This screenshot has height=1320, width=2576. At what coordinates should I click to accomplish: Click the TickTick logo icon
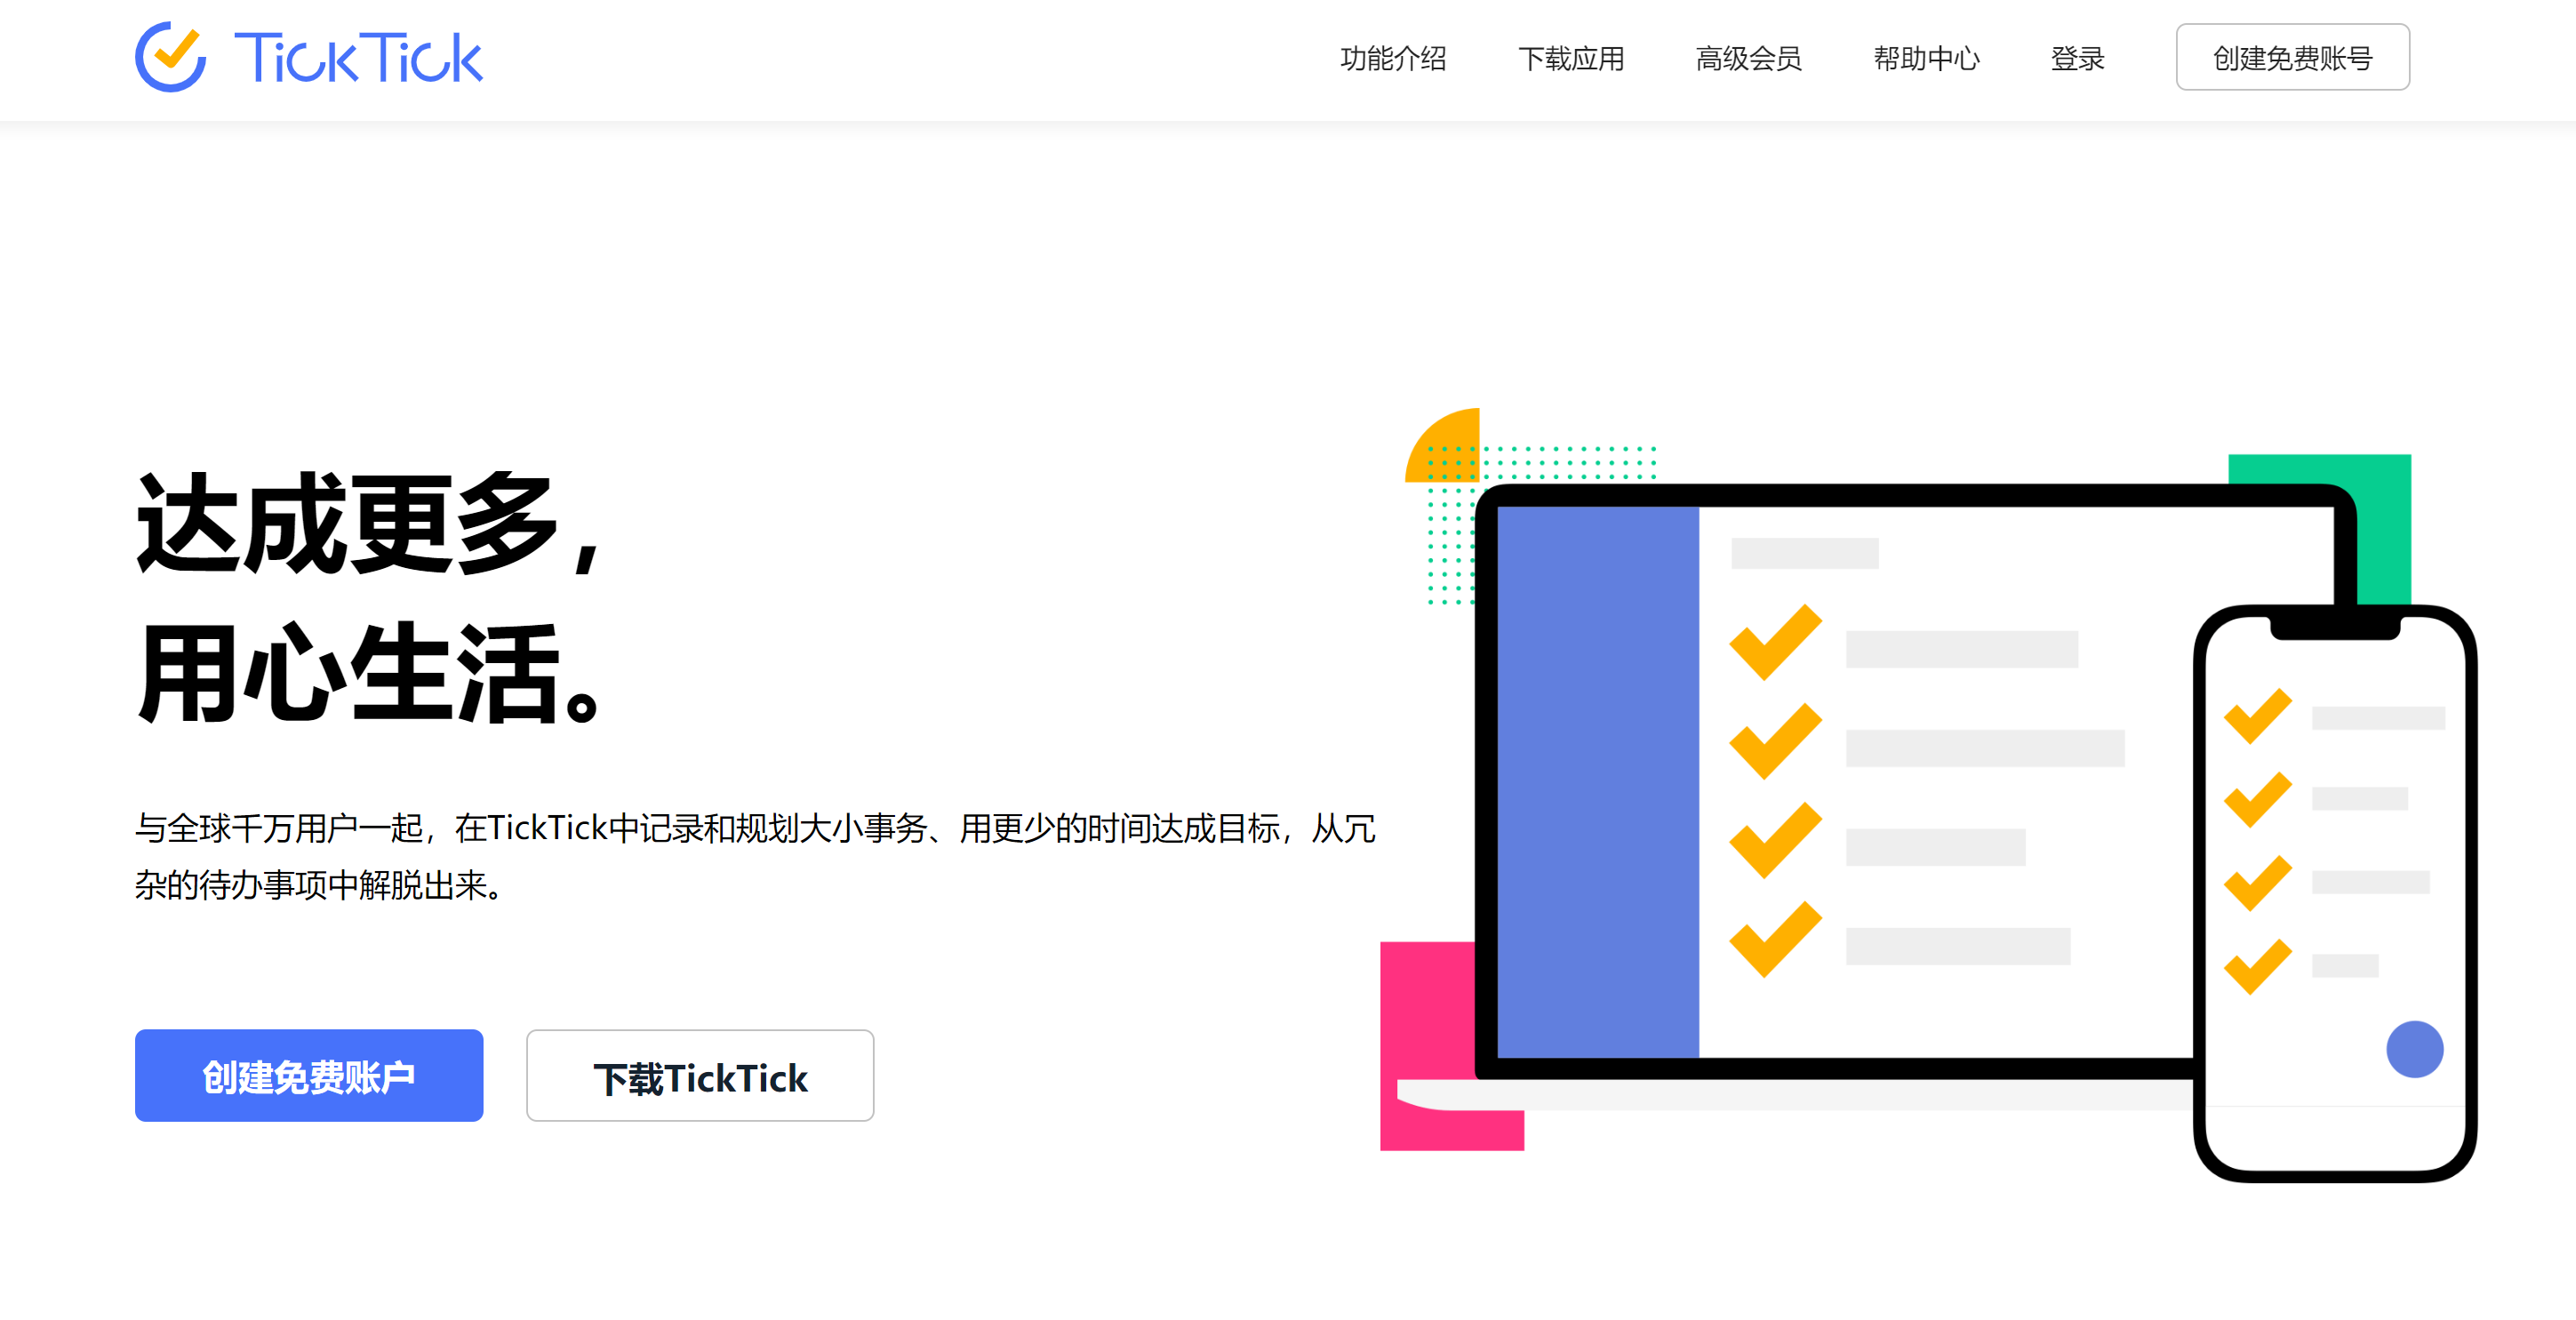coord(171,57)
